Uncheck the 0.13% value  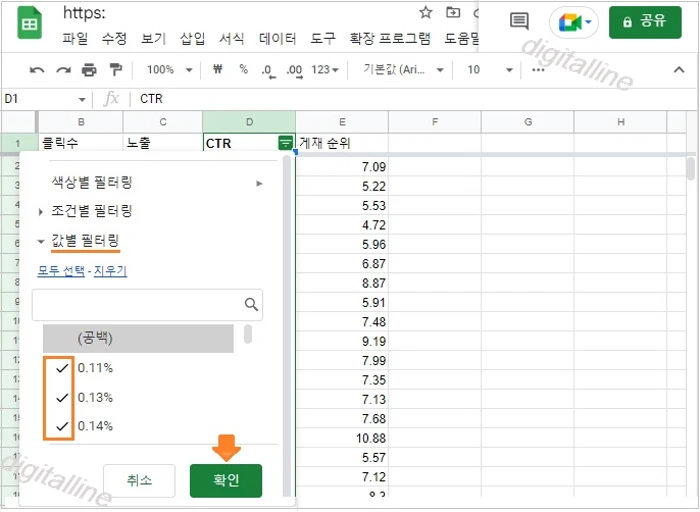coord(62,398)
